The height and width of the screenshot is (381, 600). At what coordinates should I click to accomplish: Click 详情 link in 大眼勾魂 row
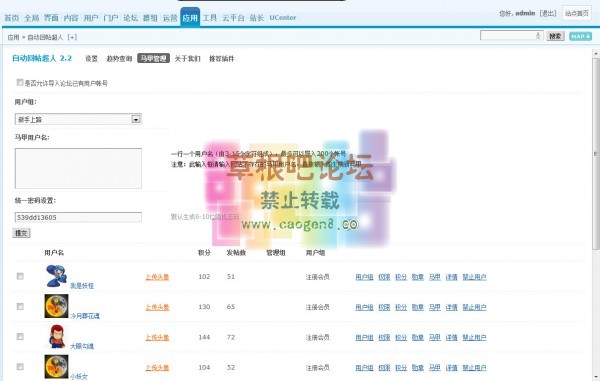click(452, 337)
